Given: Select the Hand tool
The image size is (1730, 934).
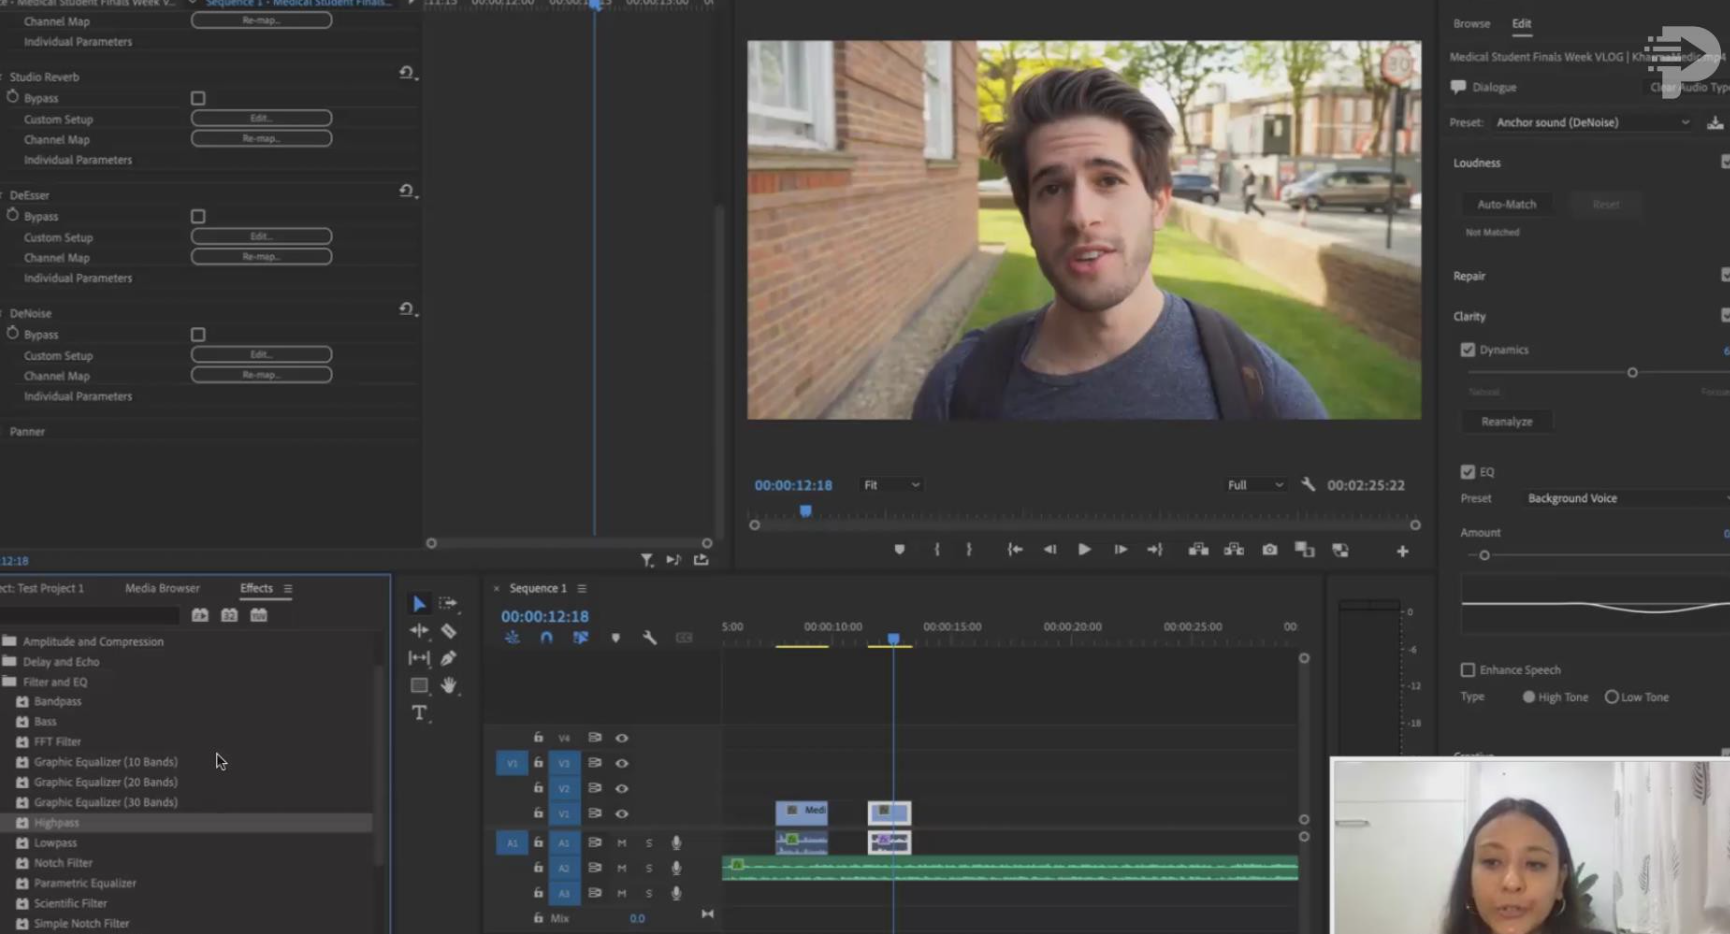Looking at the screenshot, I should coord(449,685).
